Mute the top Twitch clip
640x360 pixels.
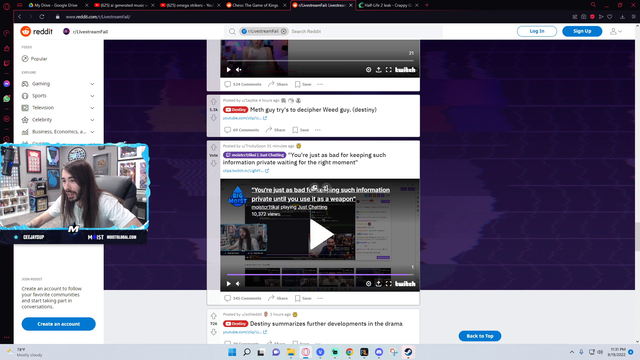click(x=239, y=70)
